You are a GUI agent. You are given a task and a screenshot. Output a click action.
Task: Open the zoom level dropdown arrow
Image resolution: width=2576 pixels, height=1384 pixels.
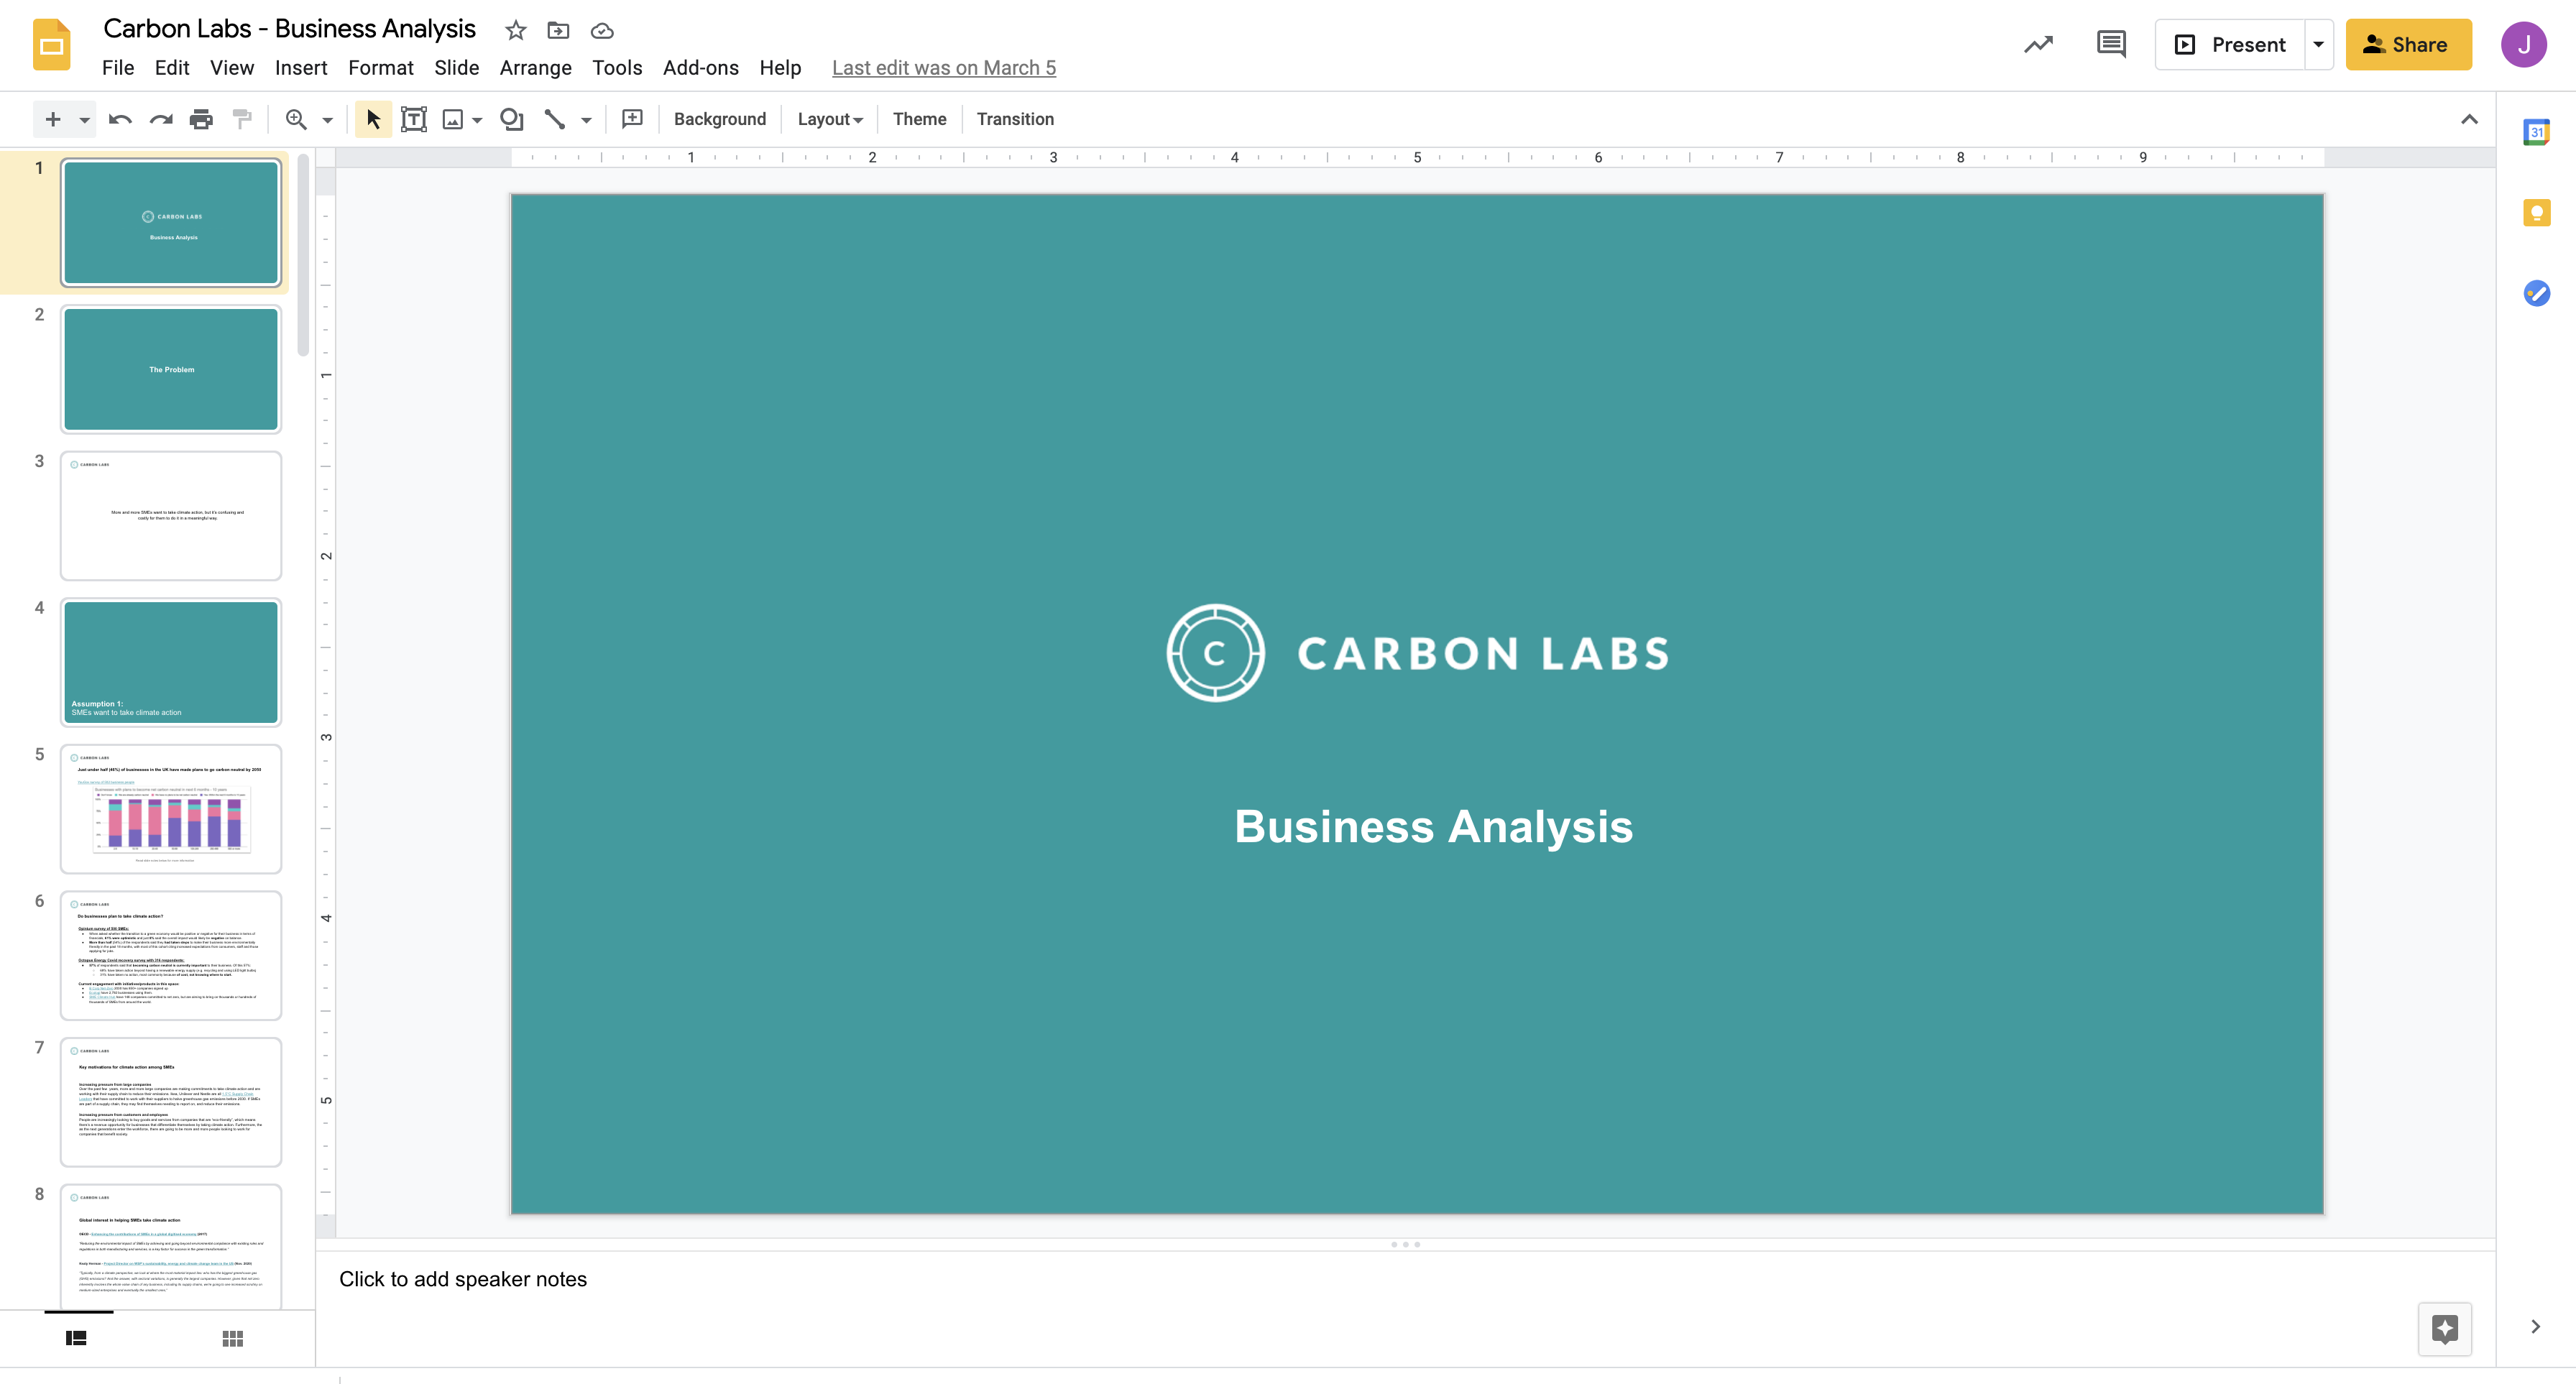point(327,120)
